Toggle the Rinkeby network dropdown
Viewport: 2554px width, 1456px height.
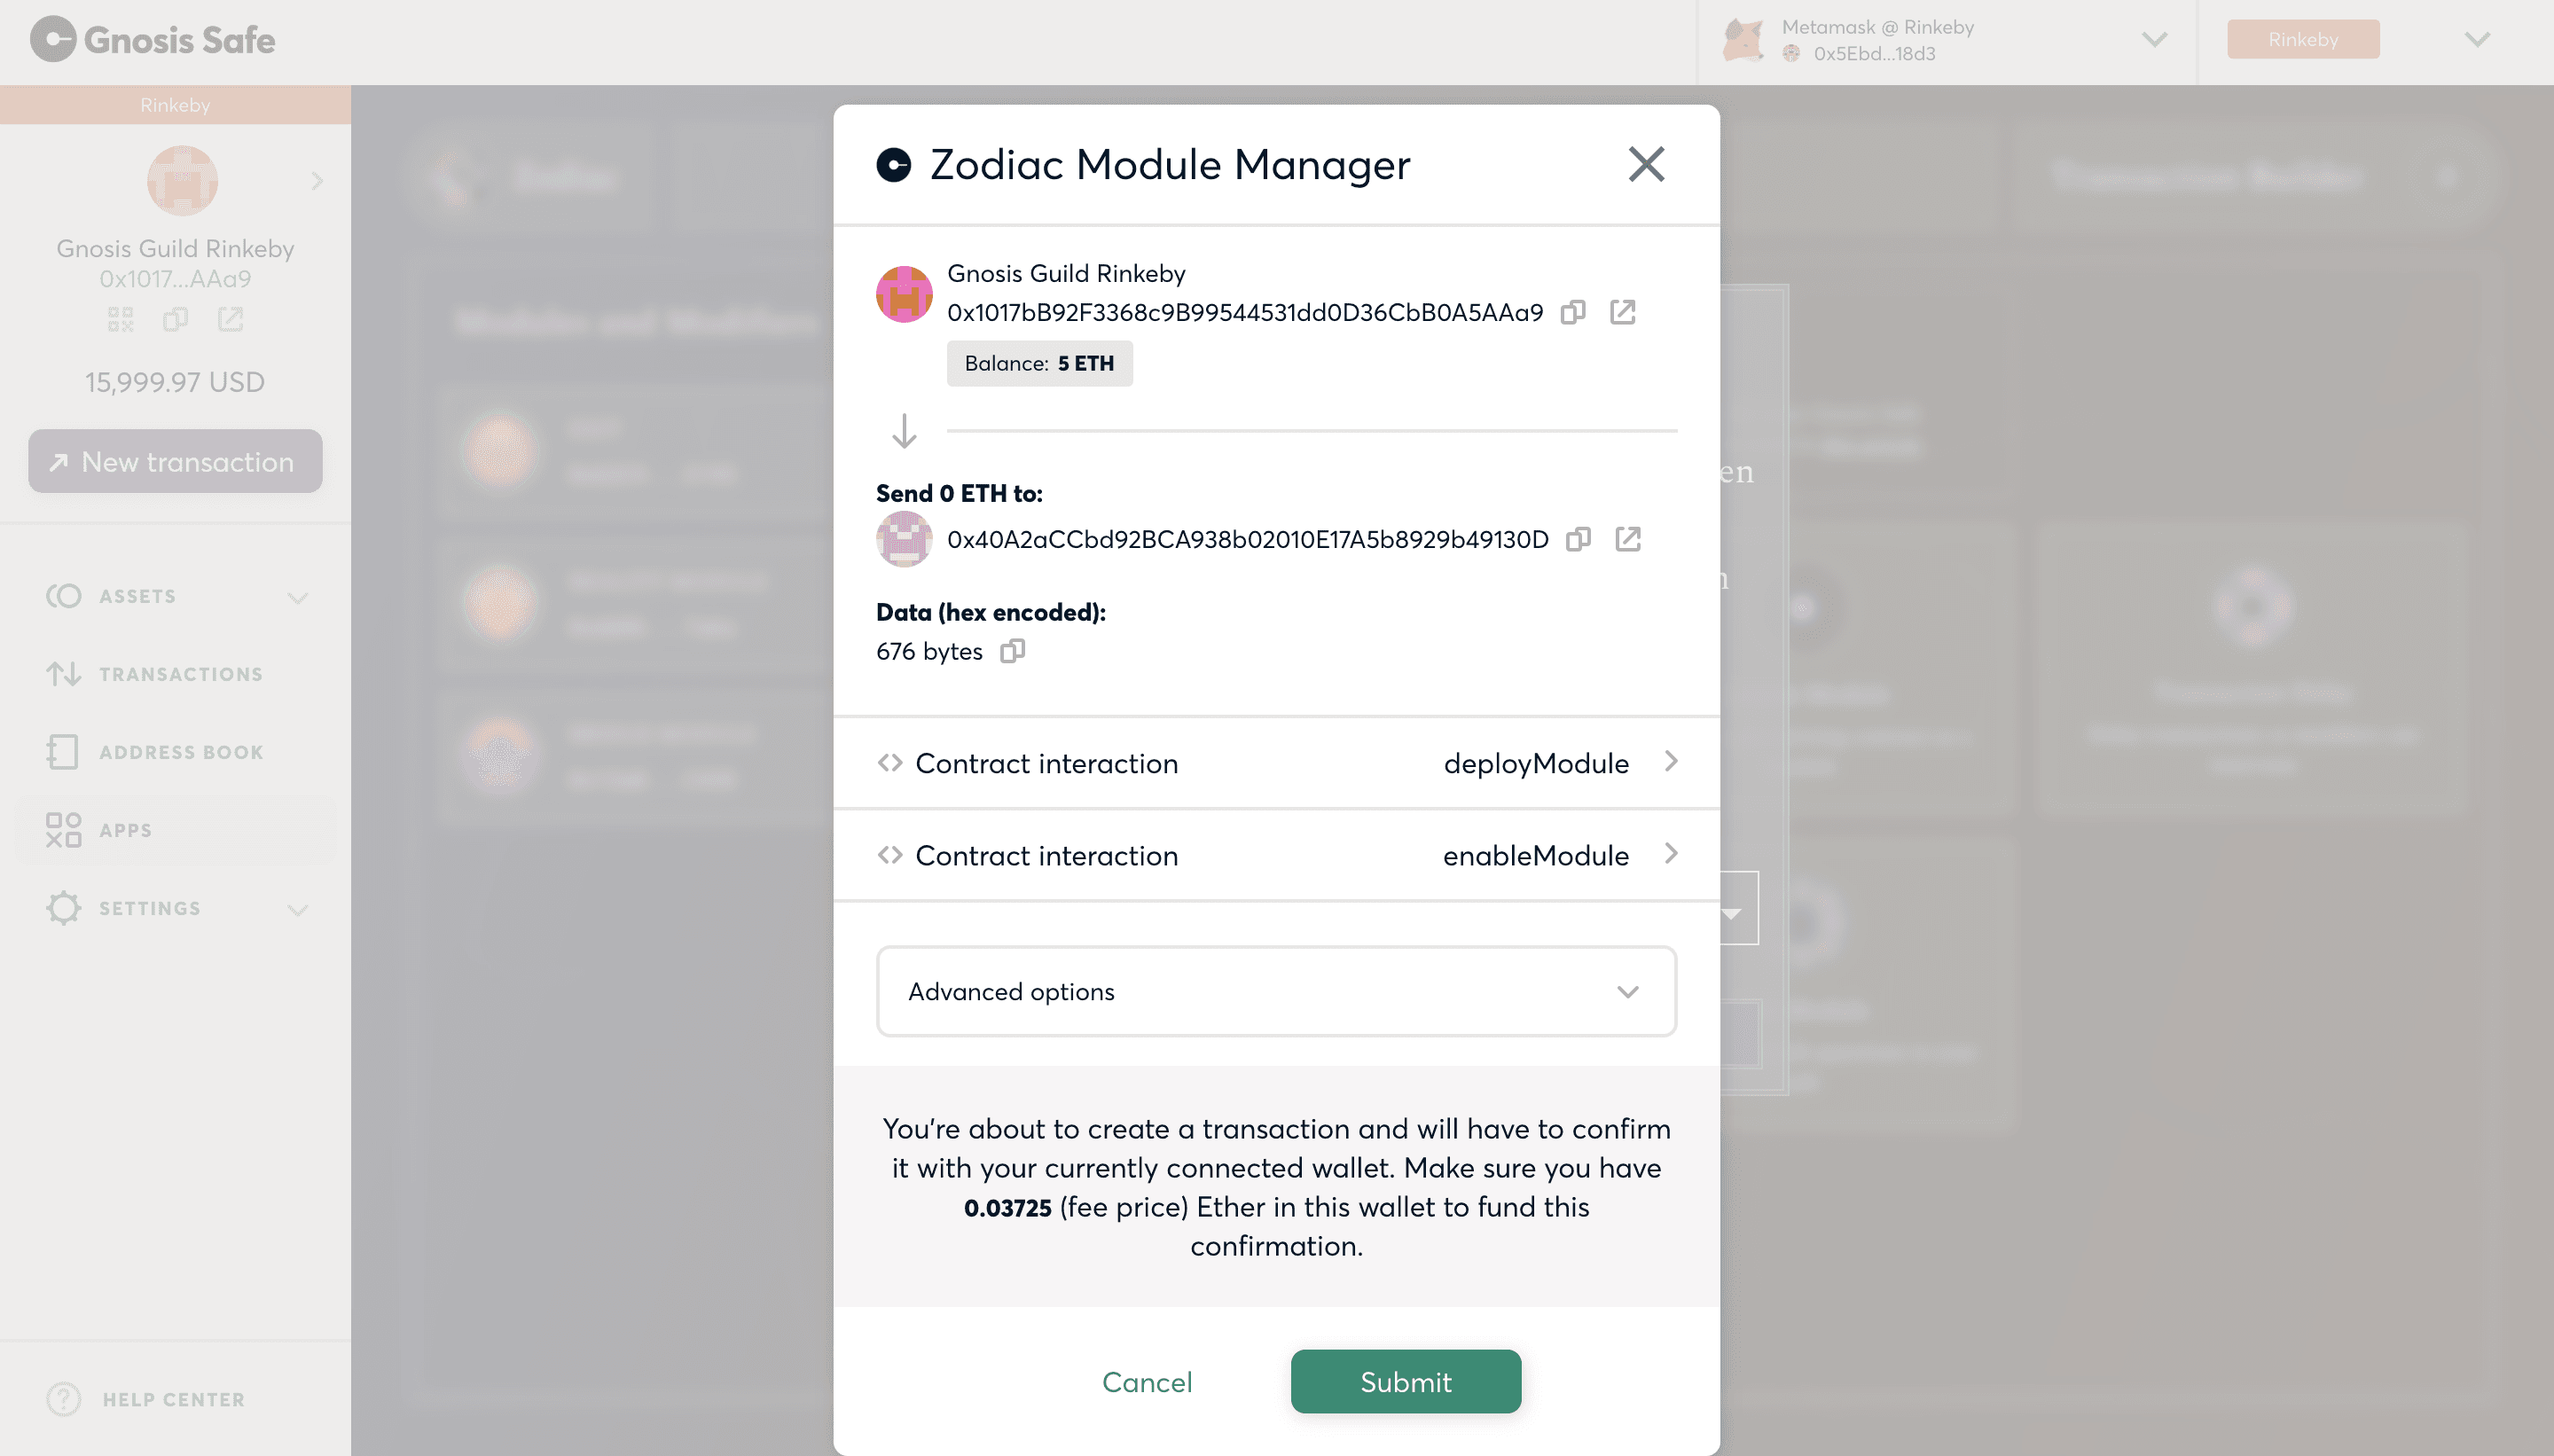click(x=2477, y=41)
